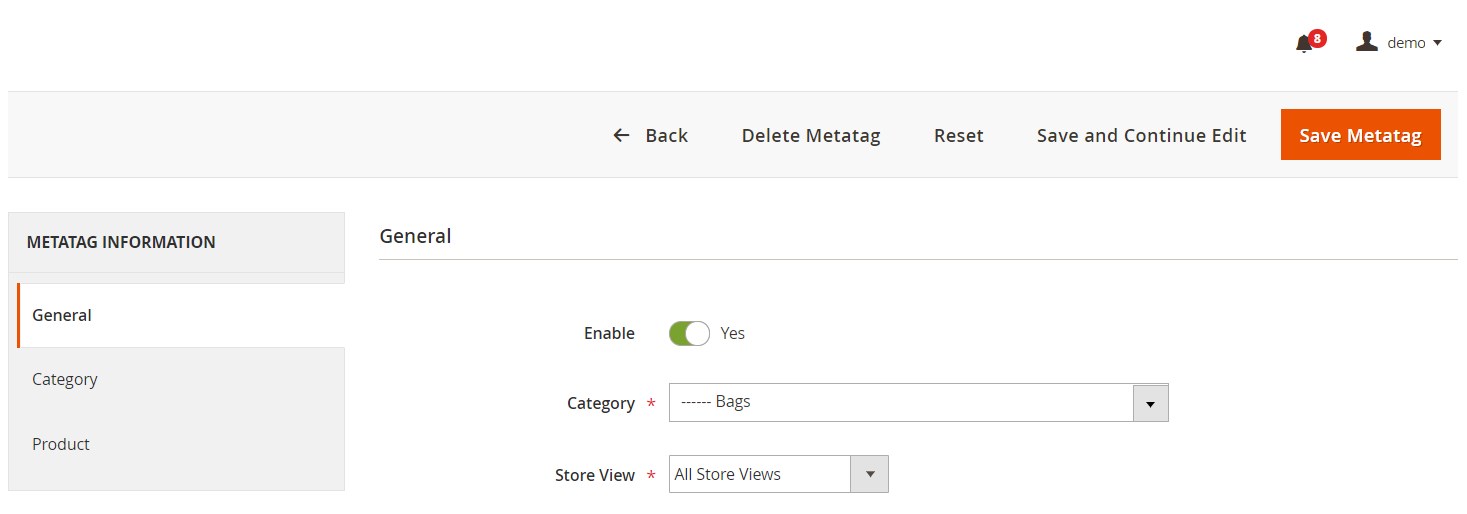The width and height of the screenshot is (1467, 514).
Task: Click Save and Continue Edit
Action: pos(1141,135)
